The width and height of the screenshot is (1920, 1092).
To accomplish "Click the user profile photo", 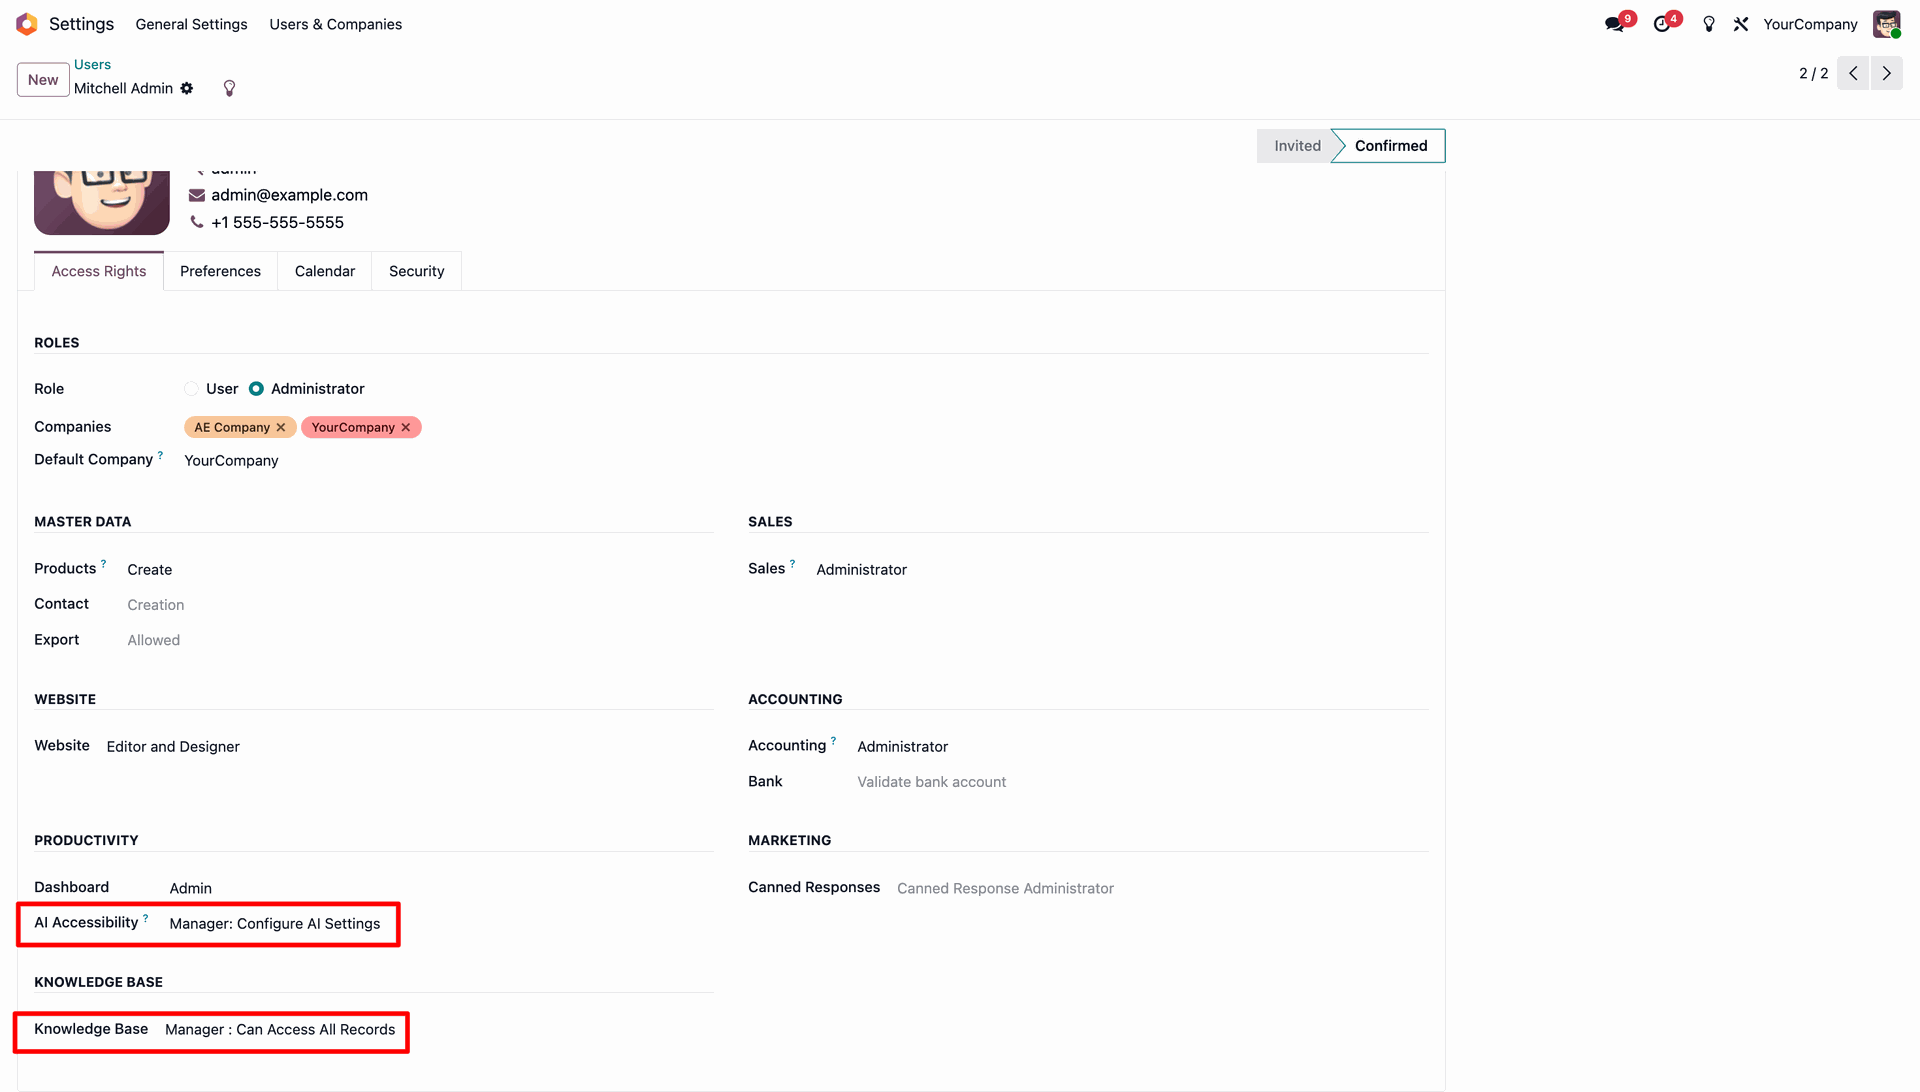I will (102, 202).
